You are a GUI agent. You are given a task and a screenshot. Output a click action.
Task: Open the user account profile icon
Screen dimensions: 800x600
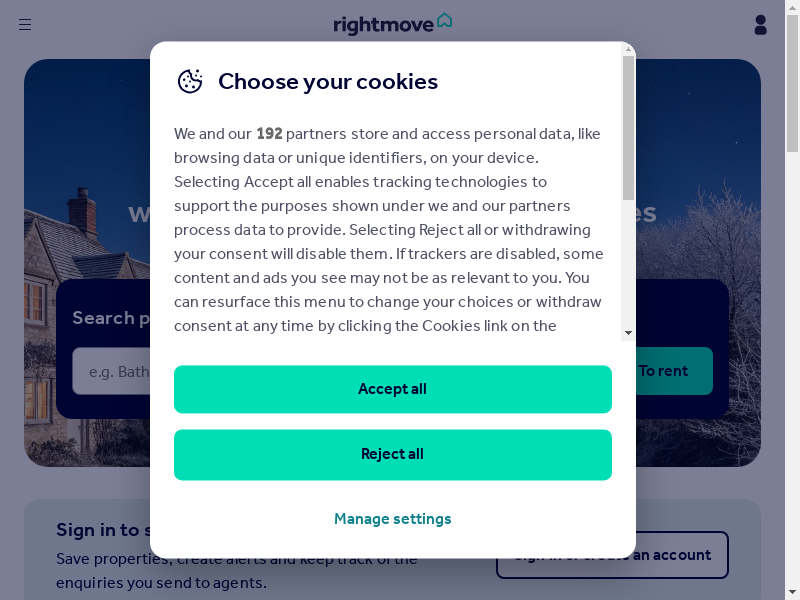click(760, 25)
